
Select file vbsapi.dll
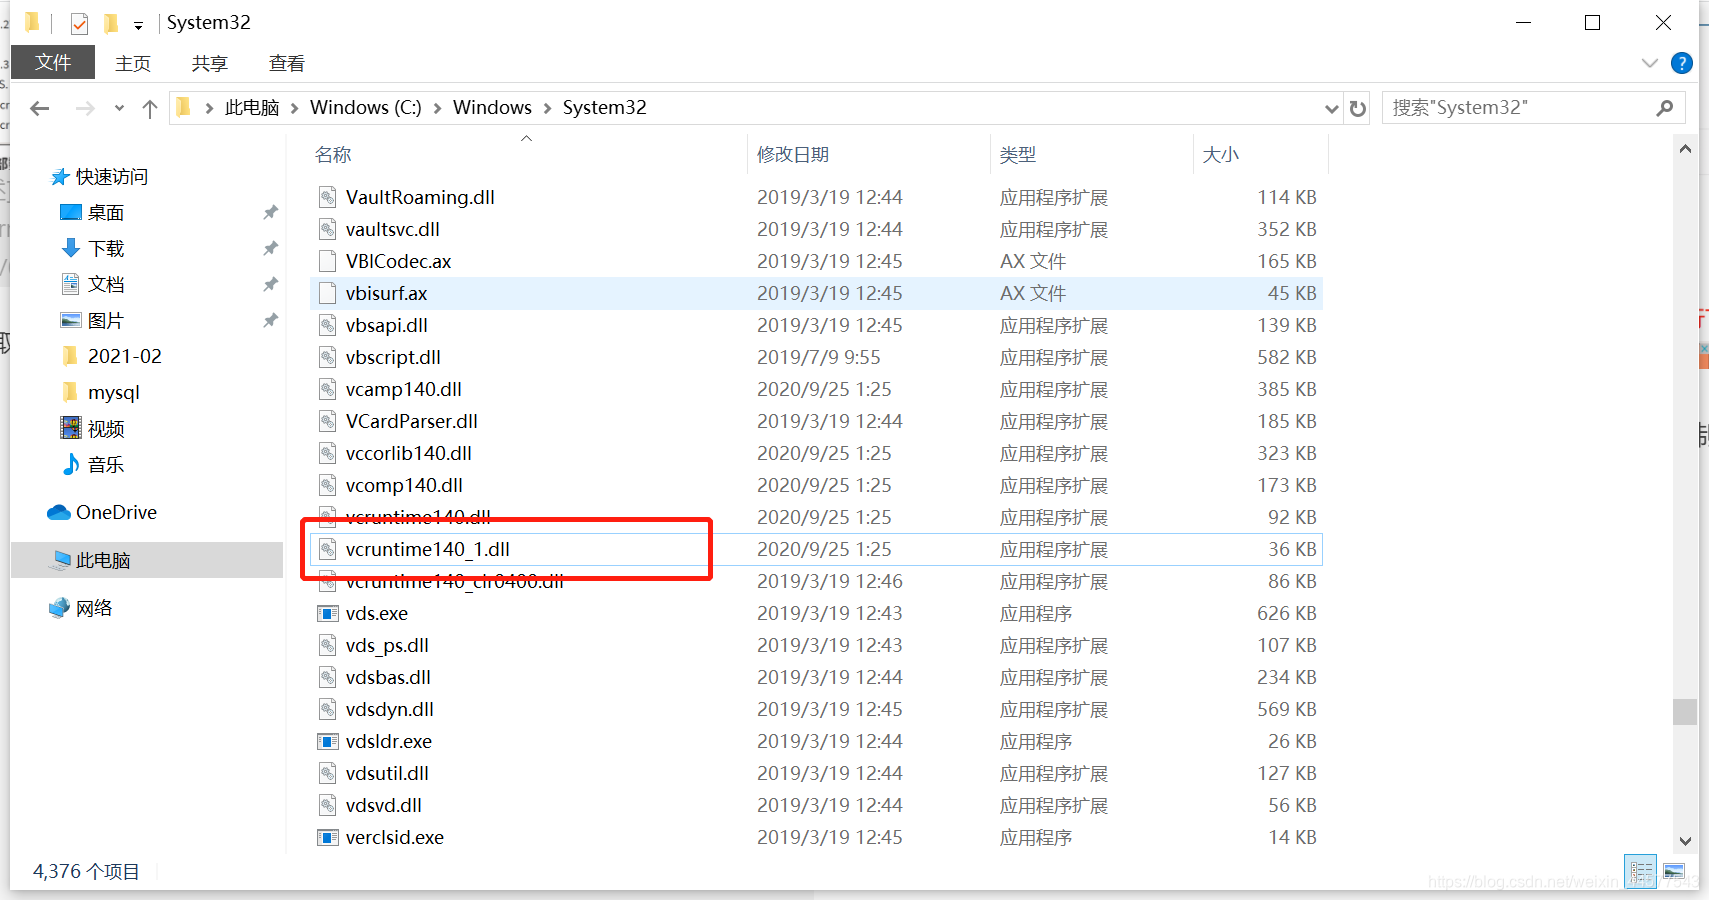click(386, 325)
